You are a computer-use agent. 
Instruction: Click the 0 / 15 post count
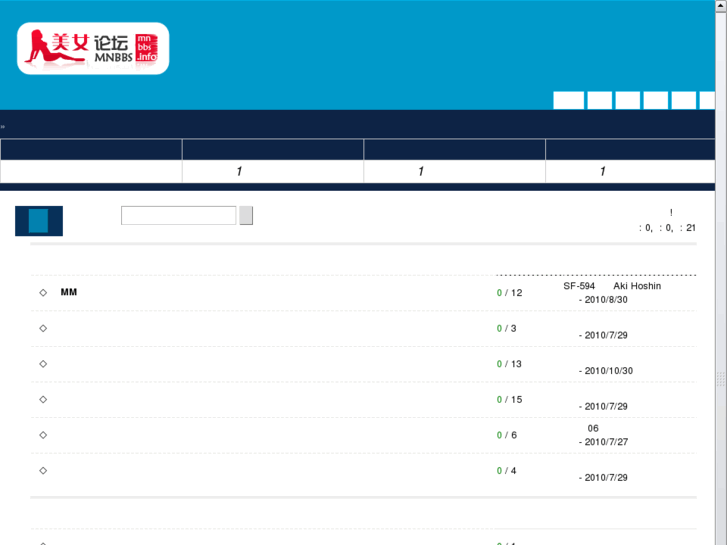(x=510, y=399)
